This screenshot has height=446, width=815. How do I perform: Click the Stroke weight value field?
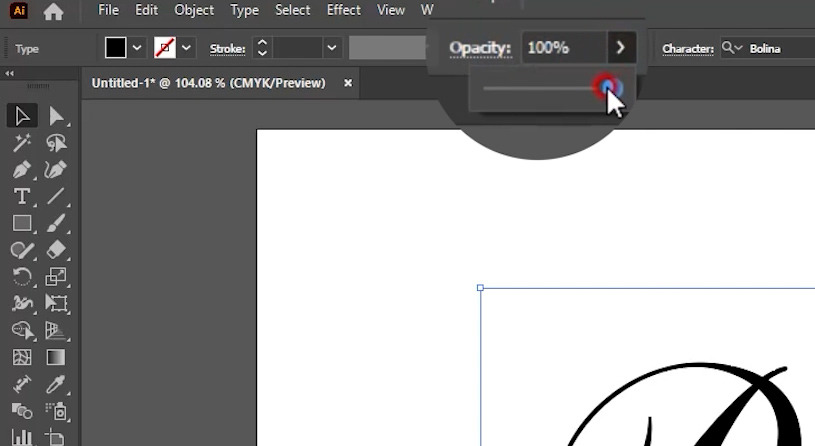[297, 48]
